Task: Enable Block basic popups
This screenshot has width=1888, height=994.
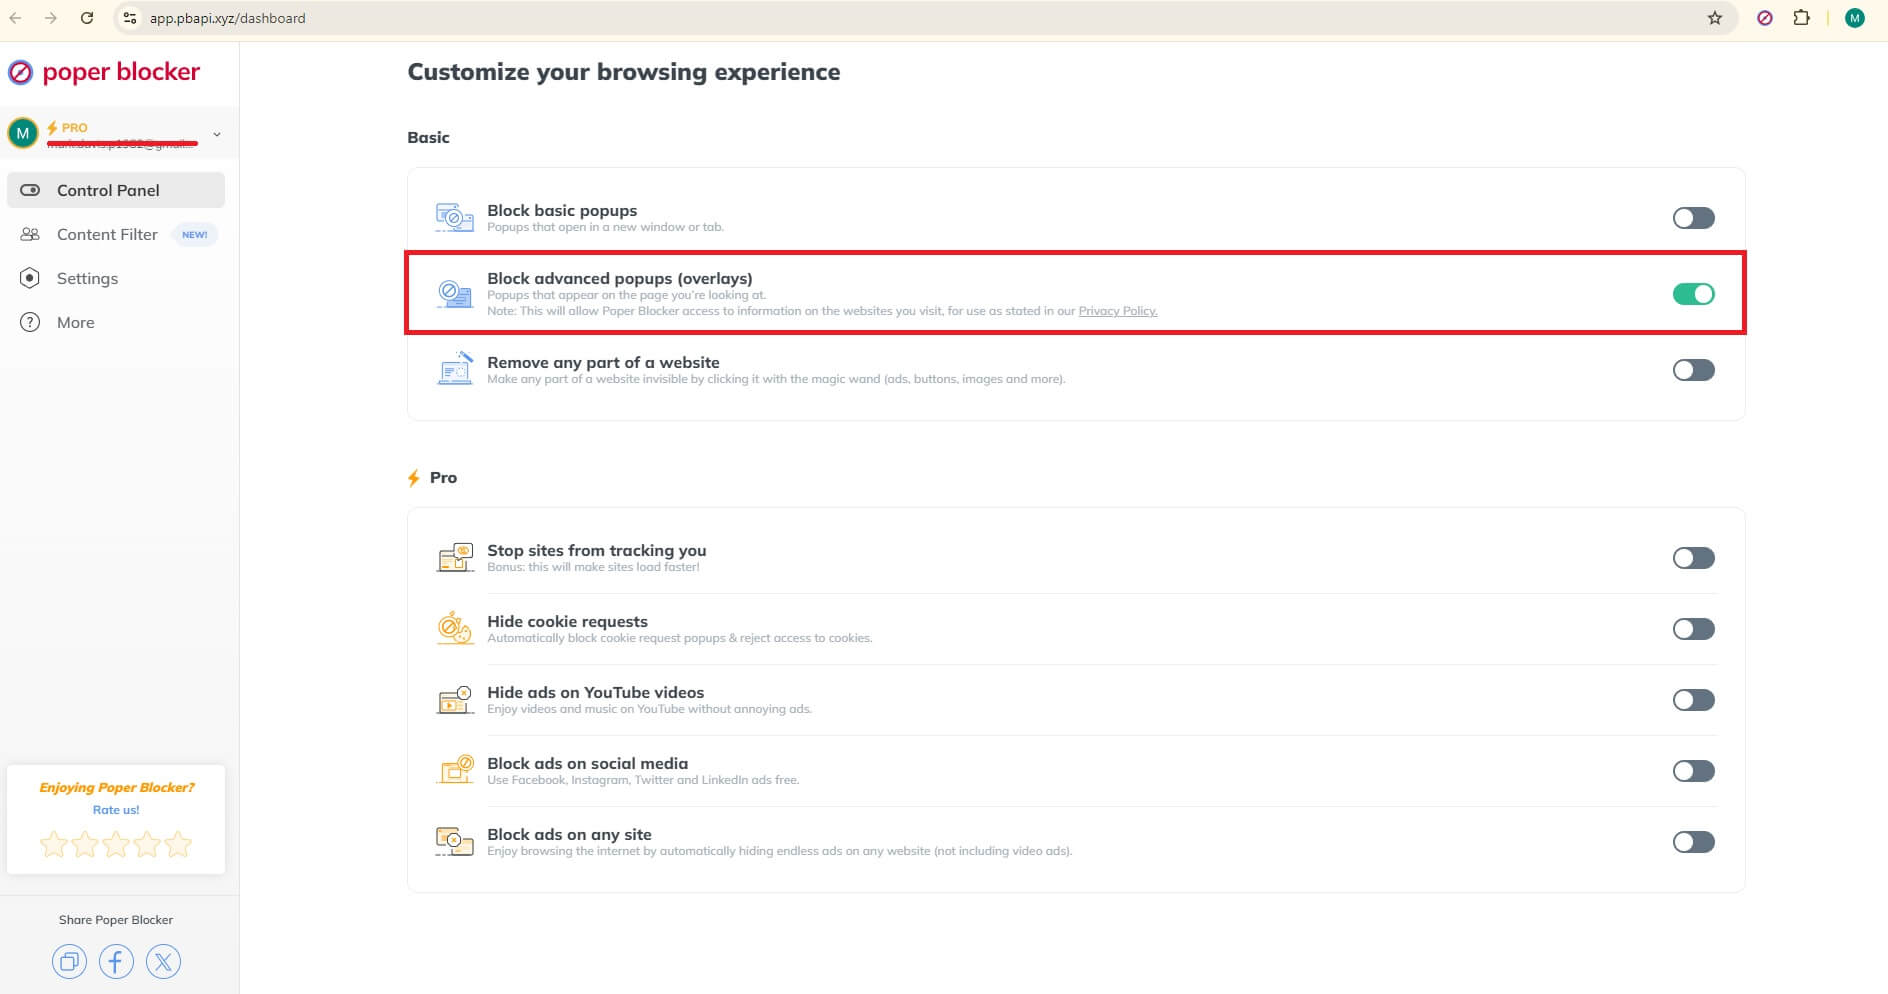Action: 1692,217
